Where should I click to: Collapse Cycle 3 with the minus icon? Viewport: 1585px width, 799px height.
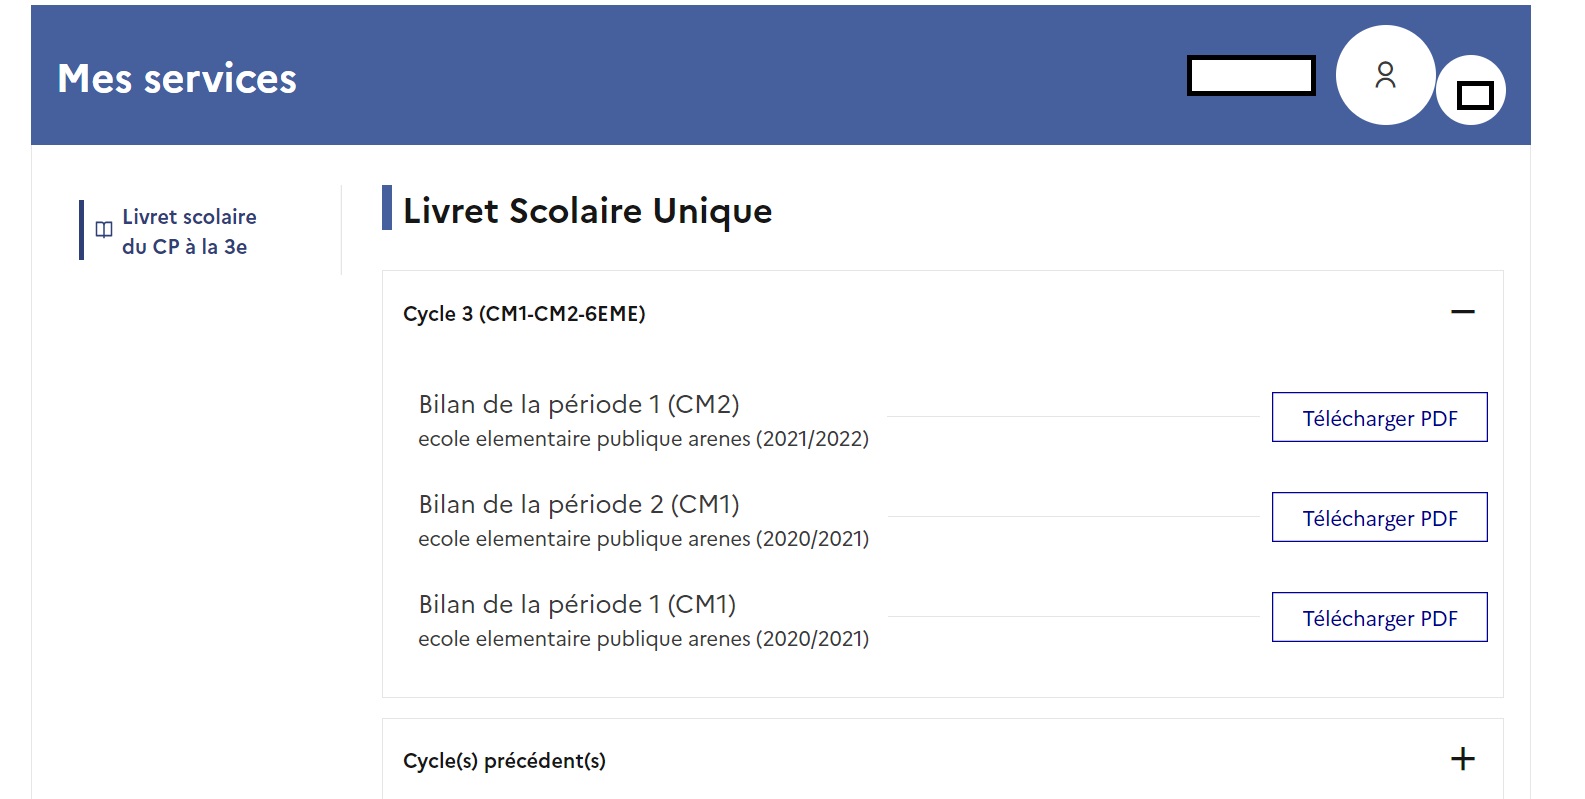click(1462, 313)
